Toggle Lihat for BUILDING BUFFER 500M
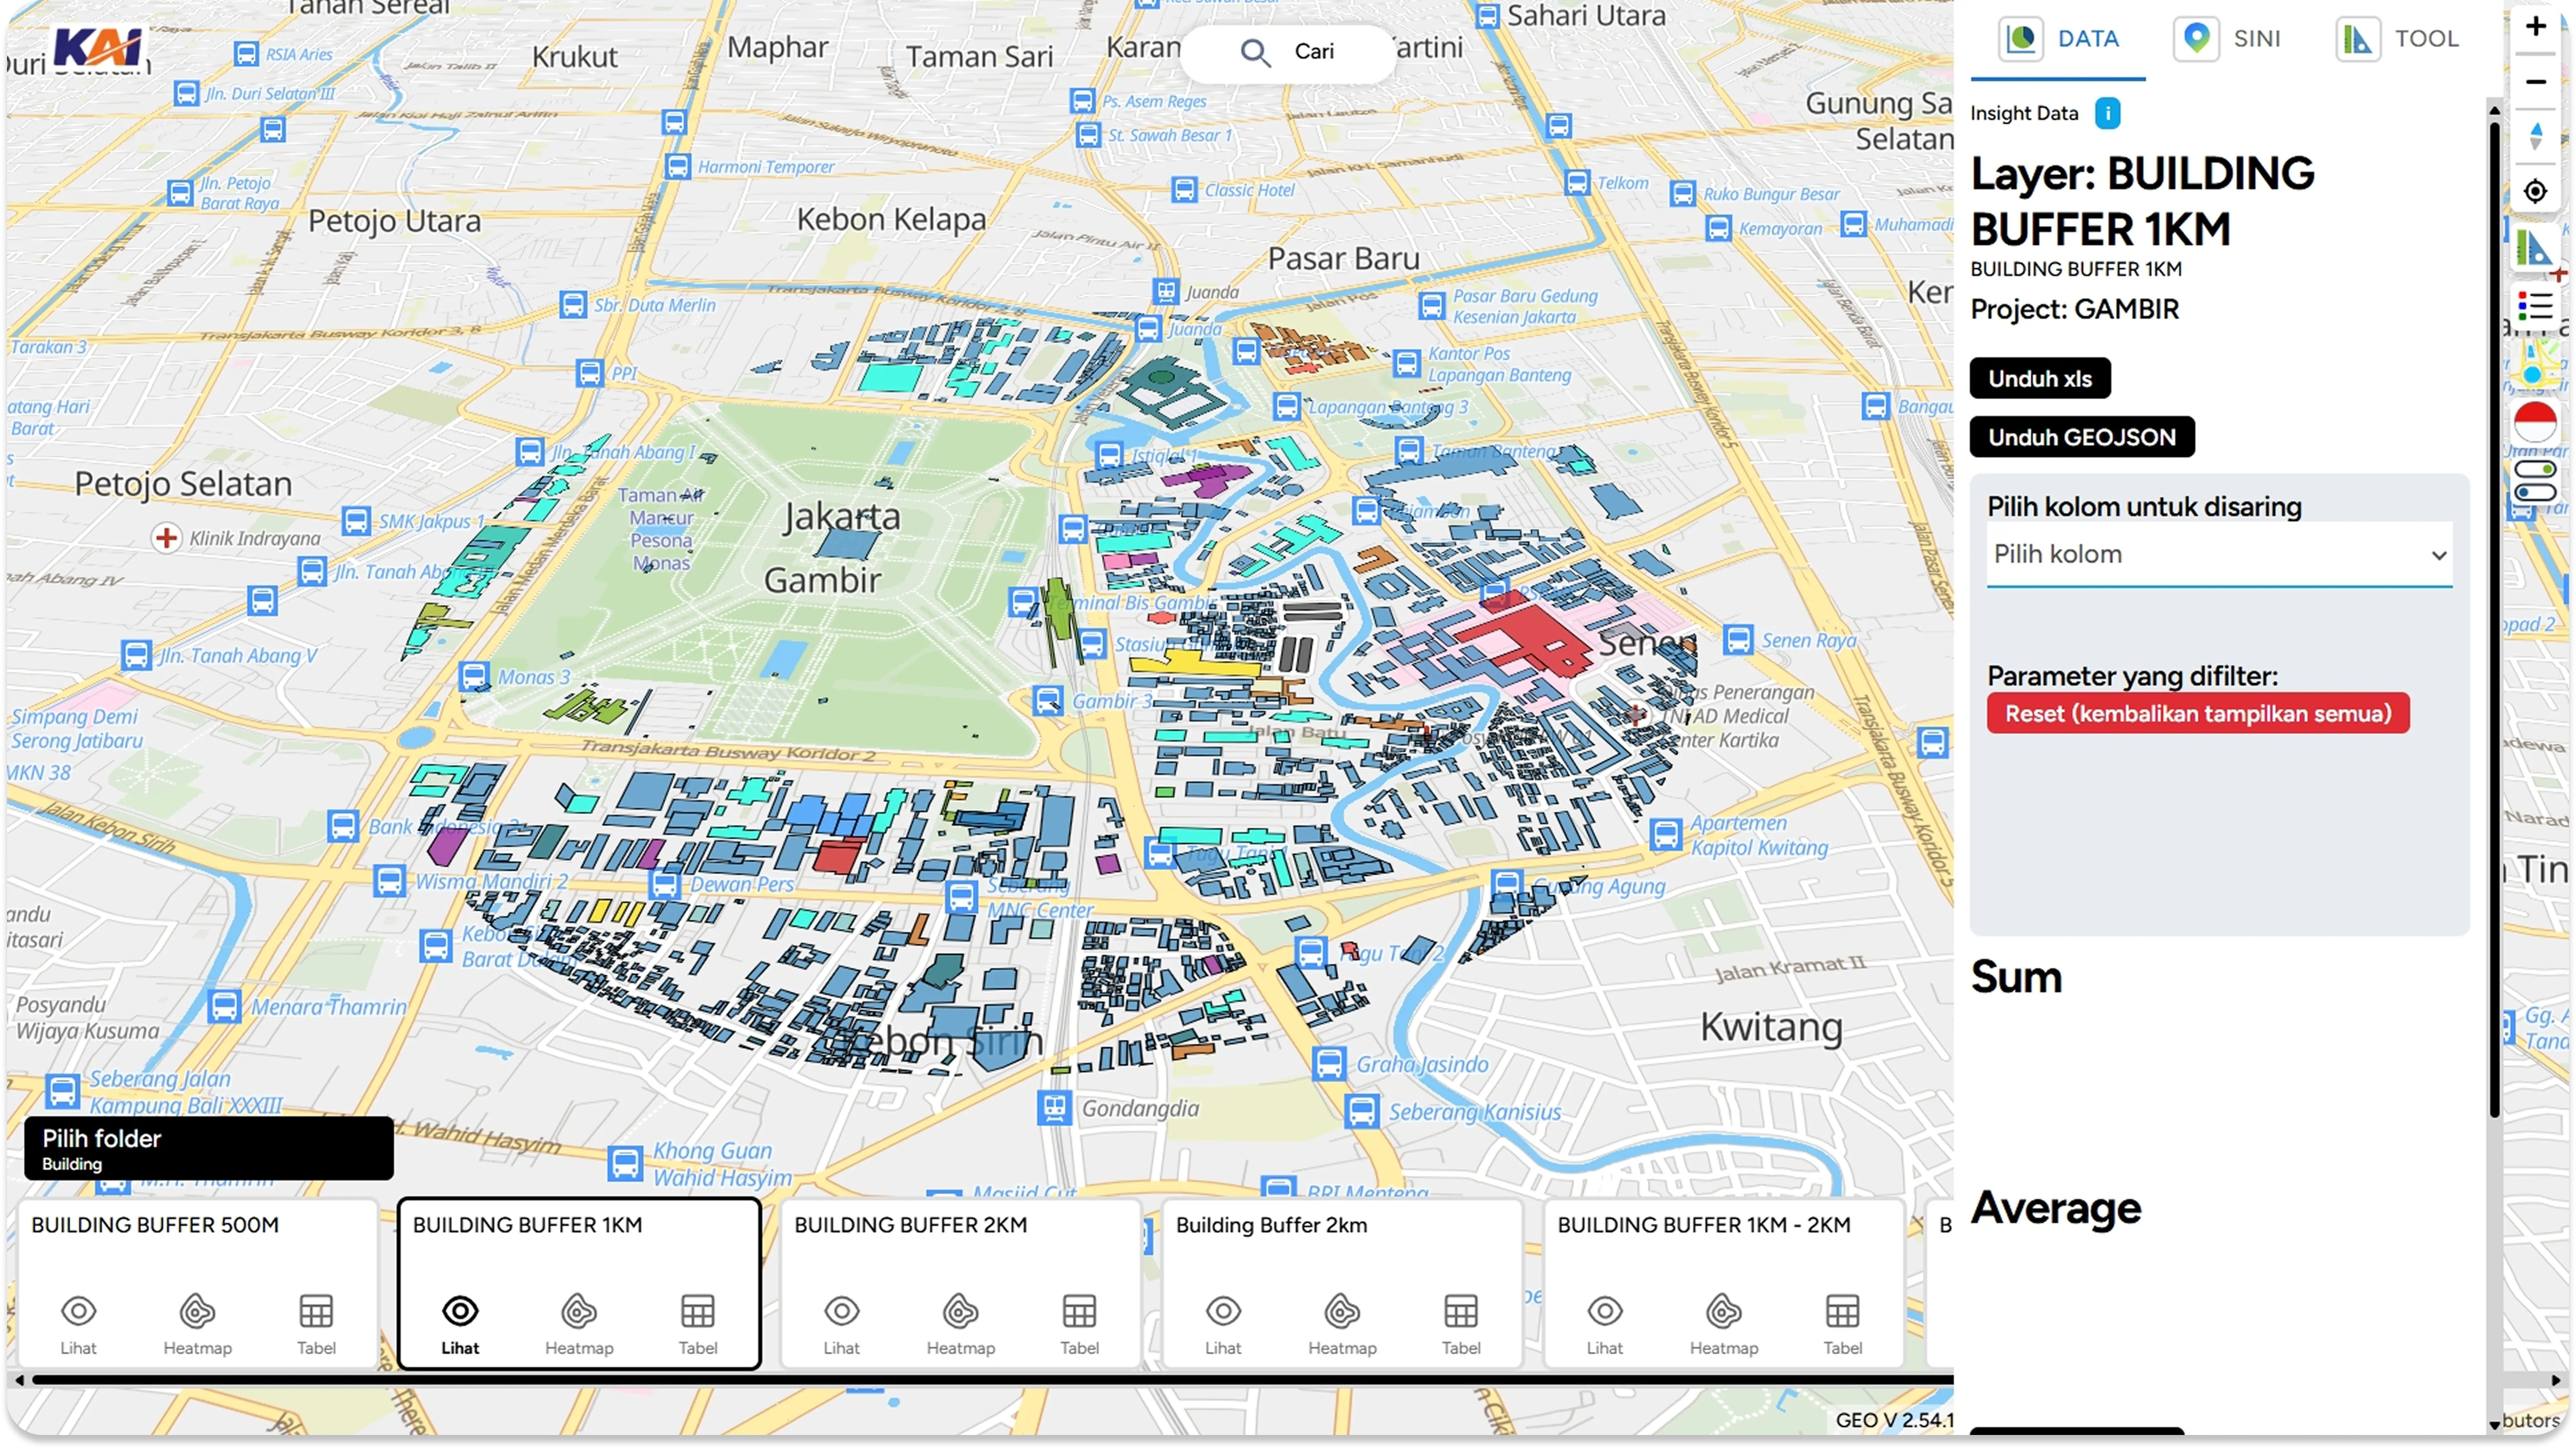This screenshot has height=1449, width=2576. (78, 1324)
